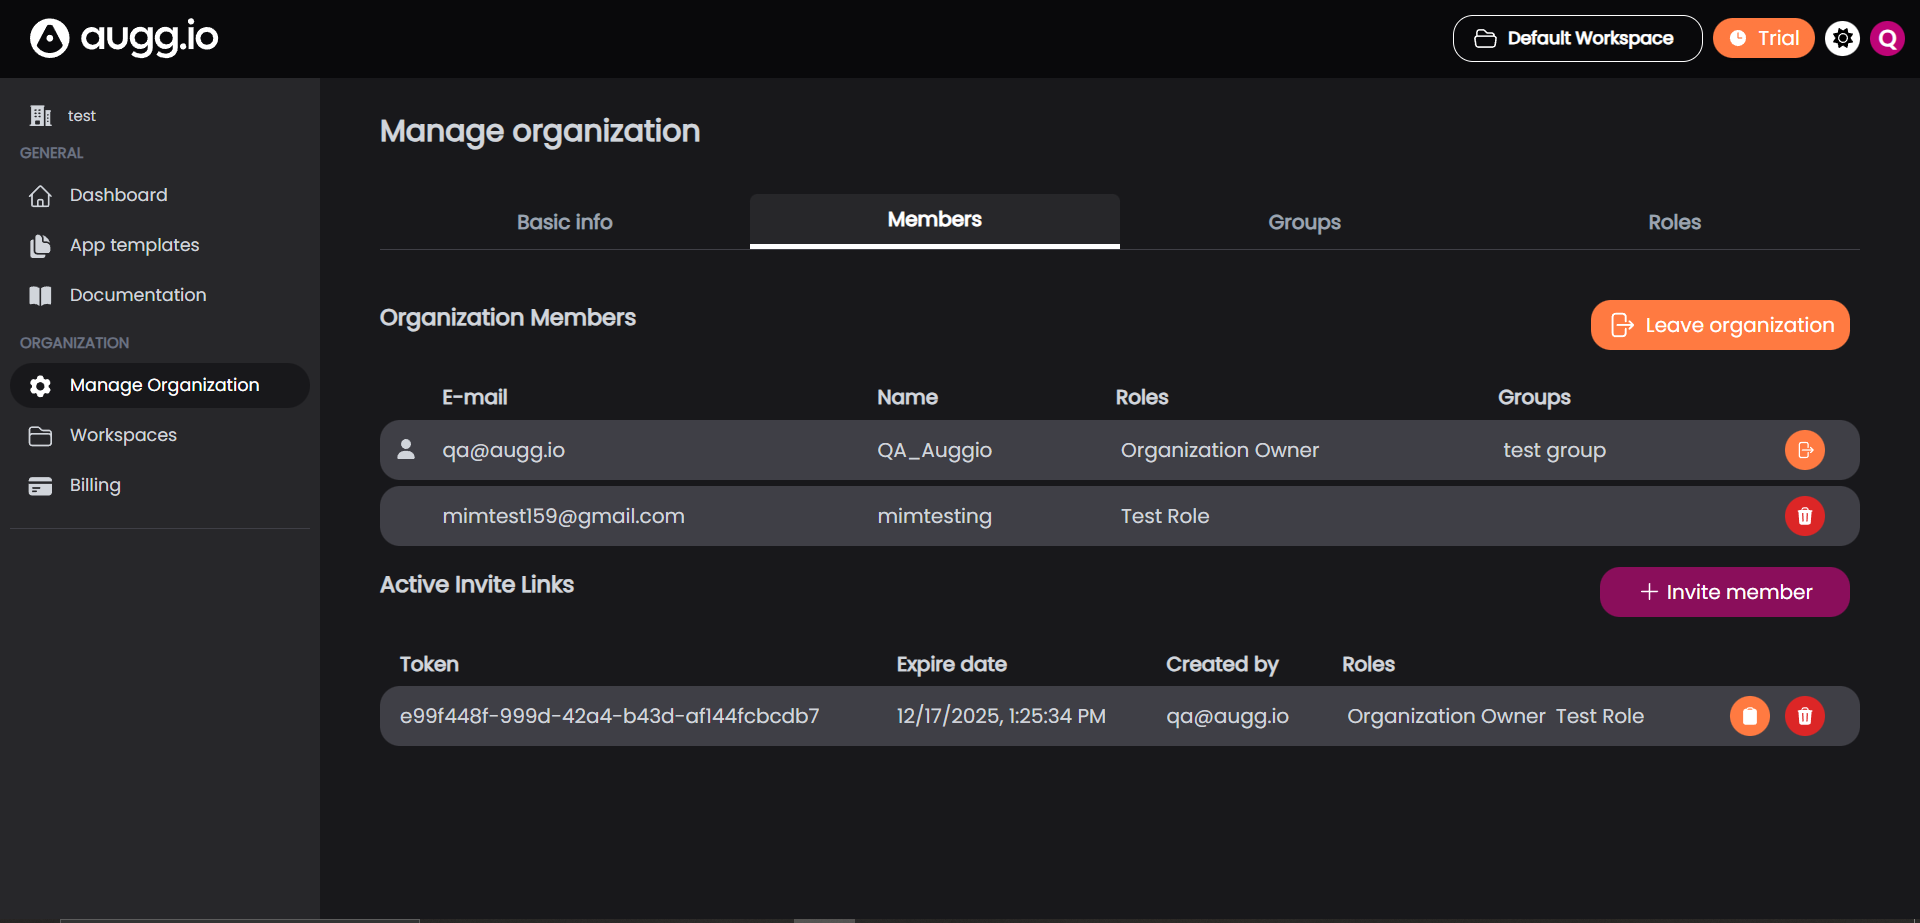Open App templates from sidebar
This screenshot has width=1920, height=923.
coord(134,245)
